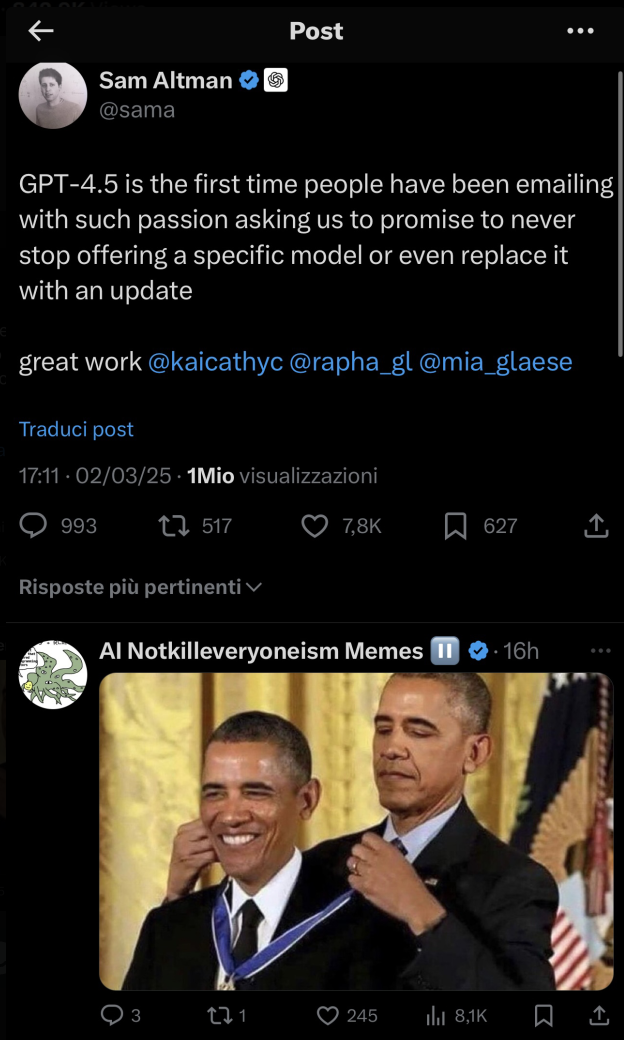
Task: Tap the back arrow icon
Action: click(x=41, y=31)
